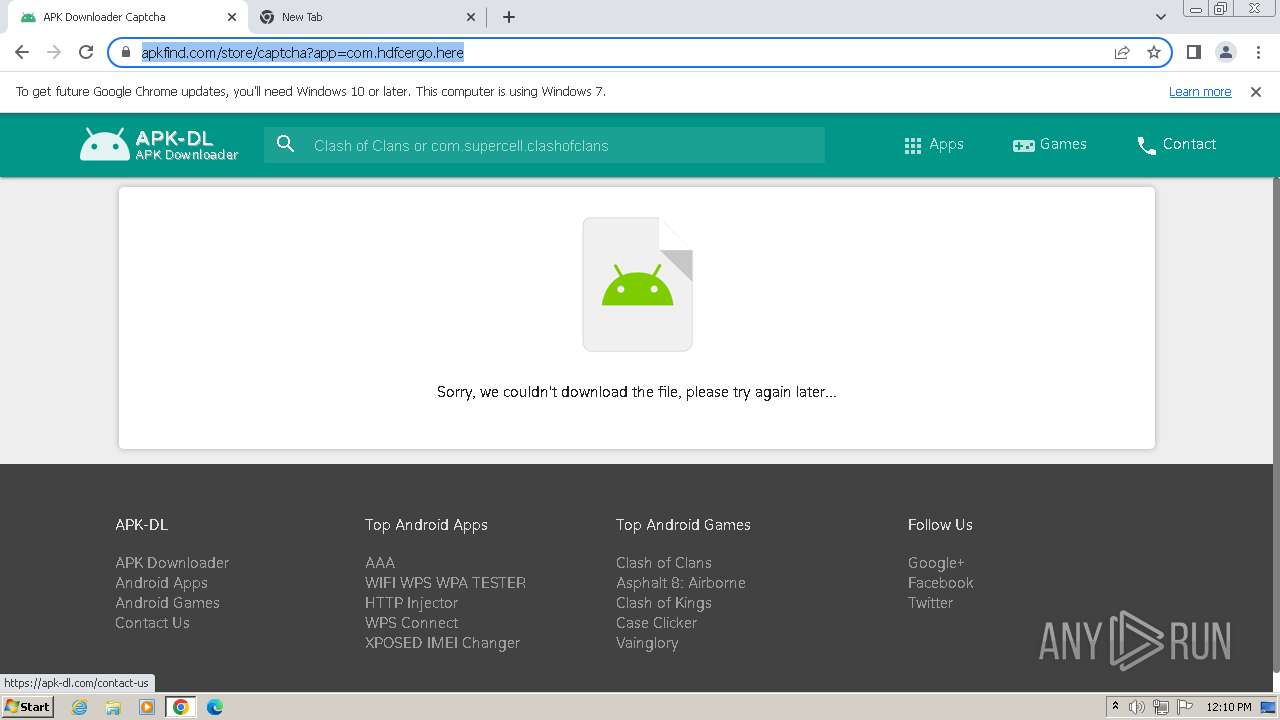Open the Windows Start menu
The width and height of the screenshot is (1280, 720).
(27, 706)
